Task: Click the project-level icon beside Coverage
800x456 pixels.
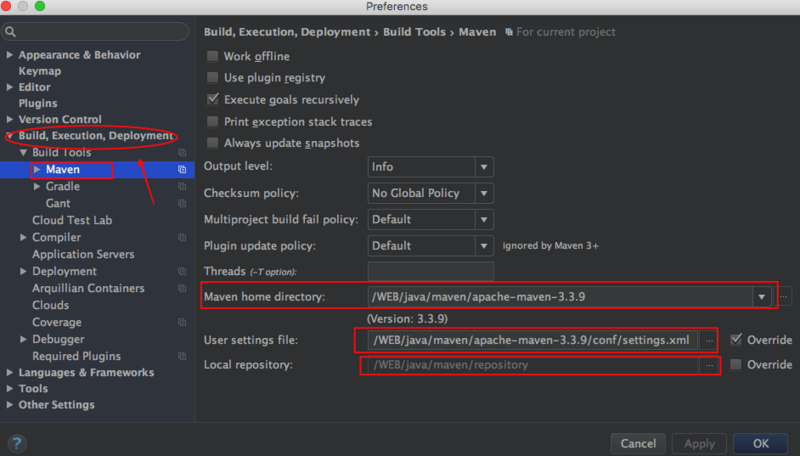Action: 182,322
